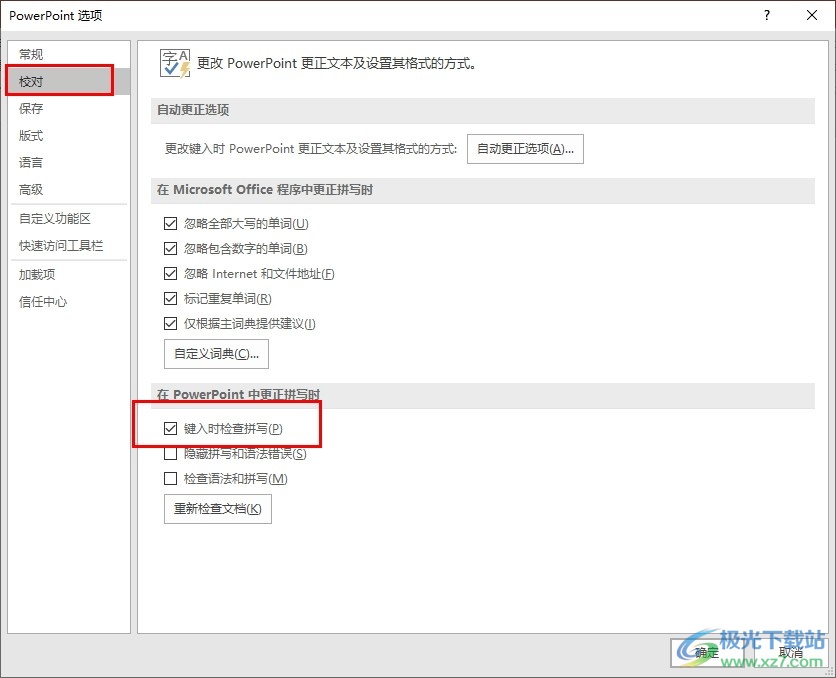
Task: Select 常规 category in sidebar
Action: pyautogui.click(x=32, y=54)
